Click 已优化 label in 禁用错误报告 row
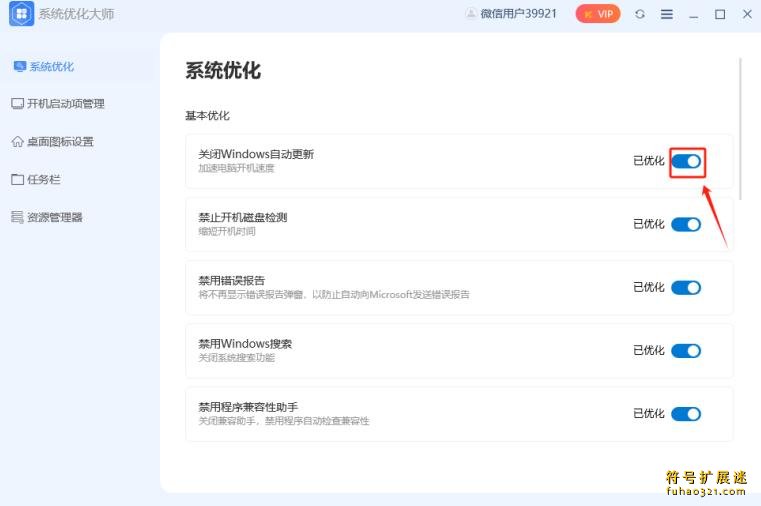761x506 pixels. tap(648, 287)
